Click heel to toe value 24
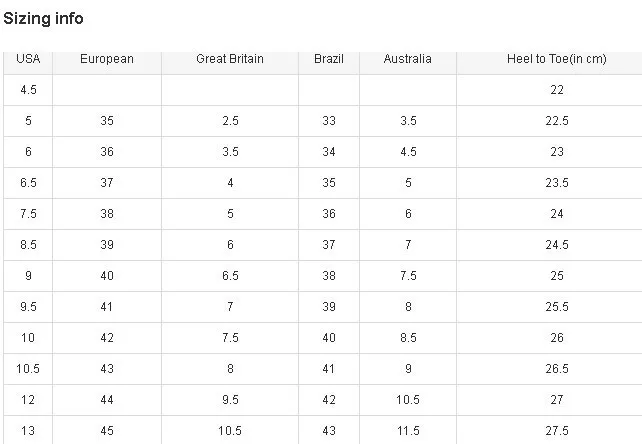The image size is (642, 444). pyautogui.click(x=557, y=214)
